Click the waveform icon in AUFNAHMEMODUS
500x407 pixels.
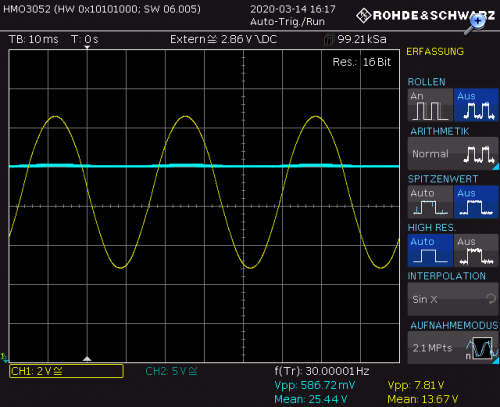coord(482,348)
